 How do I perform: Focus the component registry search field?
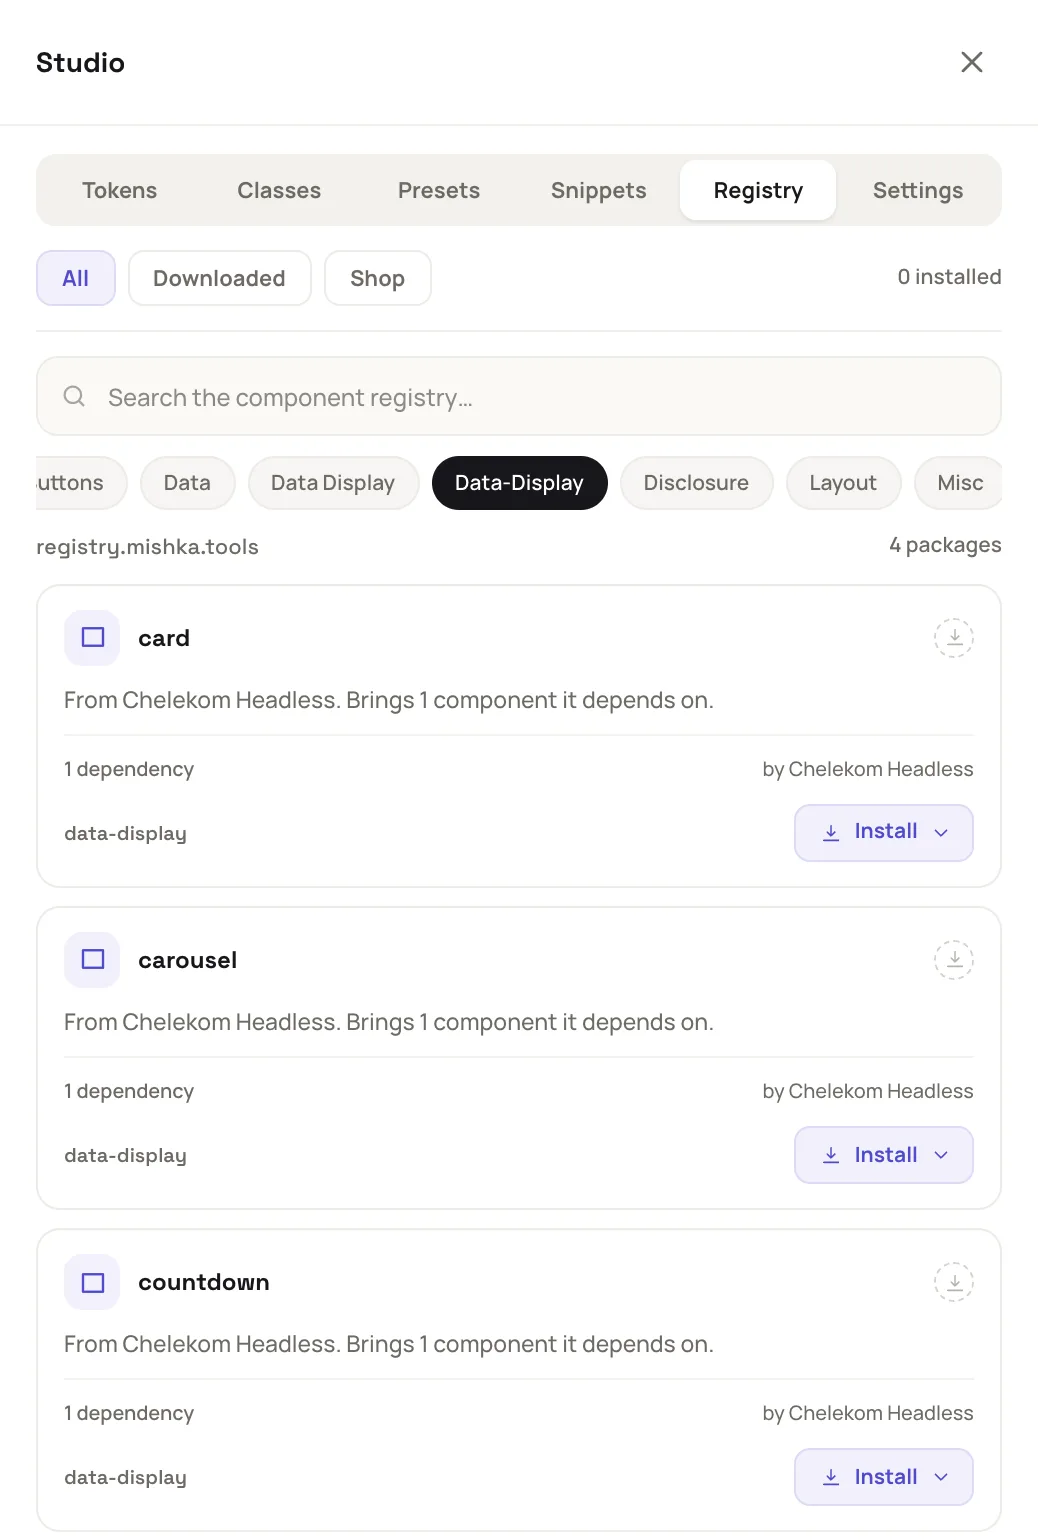[x=519, y=397]
